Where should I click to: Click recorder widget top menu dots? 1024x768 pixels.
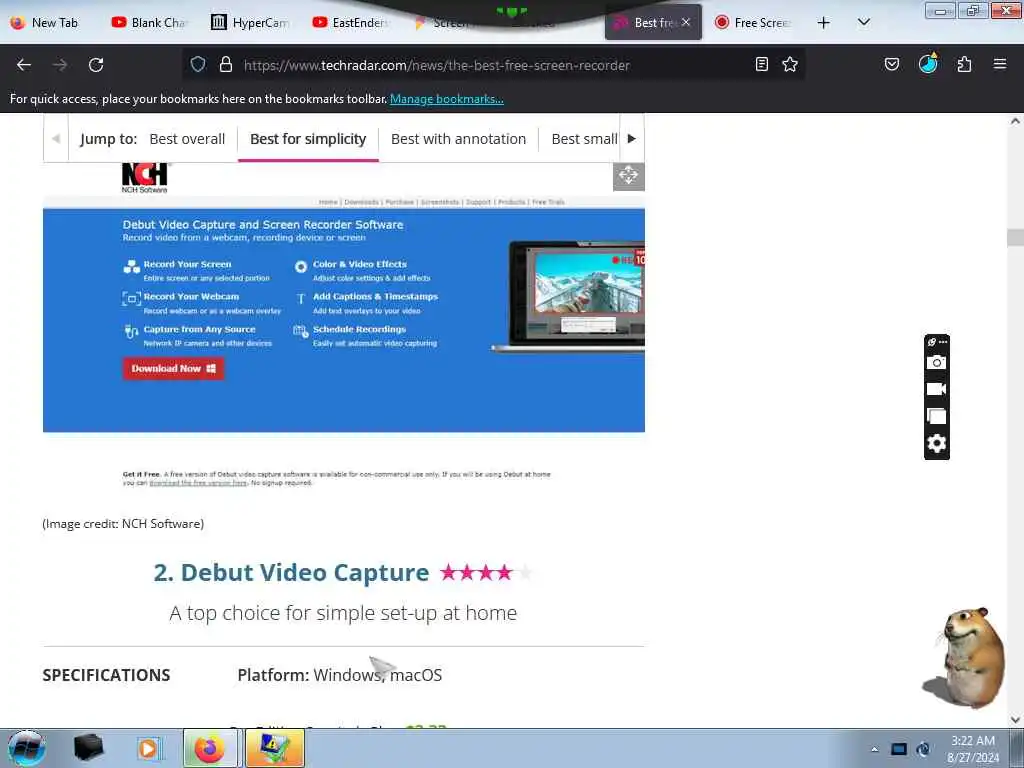[942, 342]
